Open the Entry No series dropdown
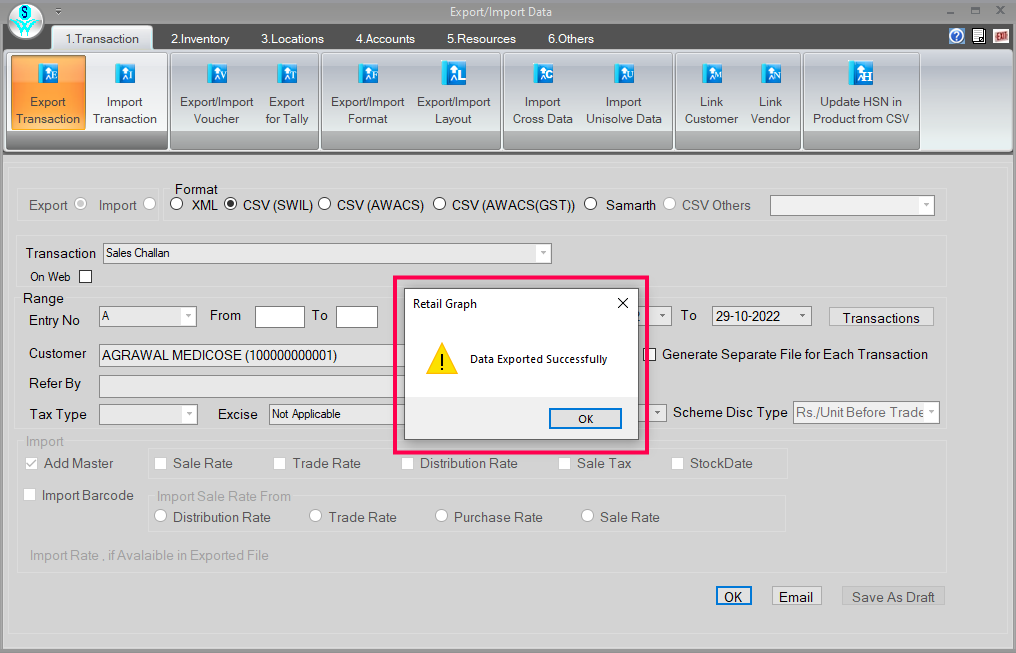 tap(188, 316)
